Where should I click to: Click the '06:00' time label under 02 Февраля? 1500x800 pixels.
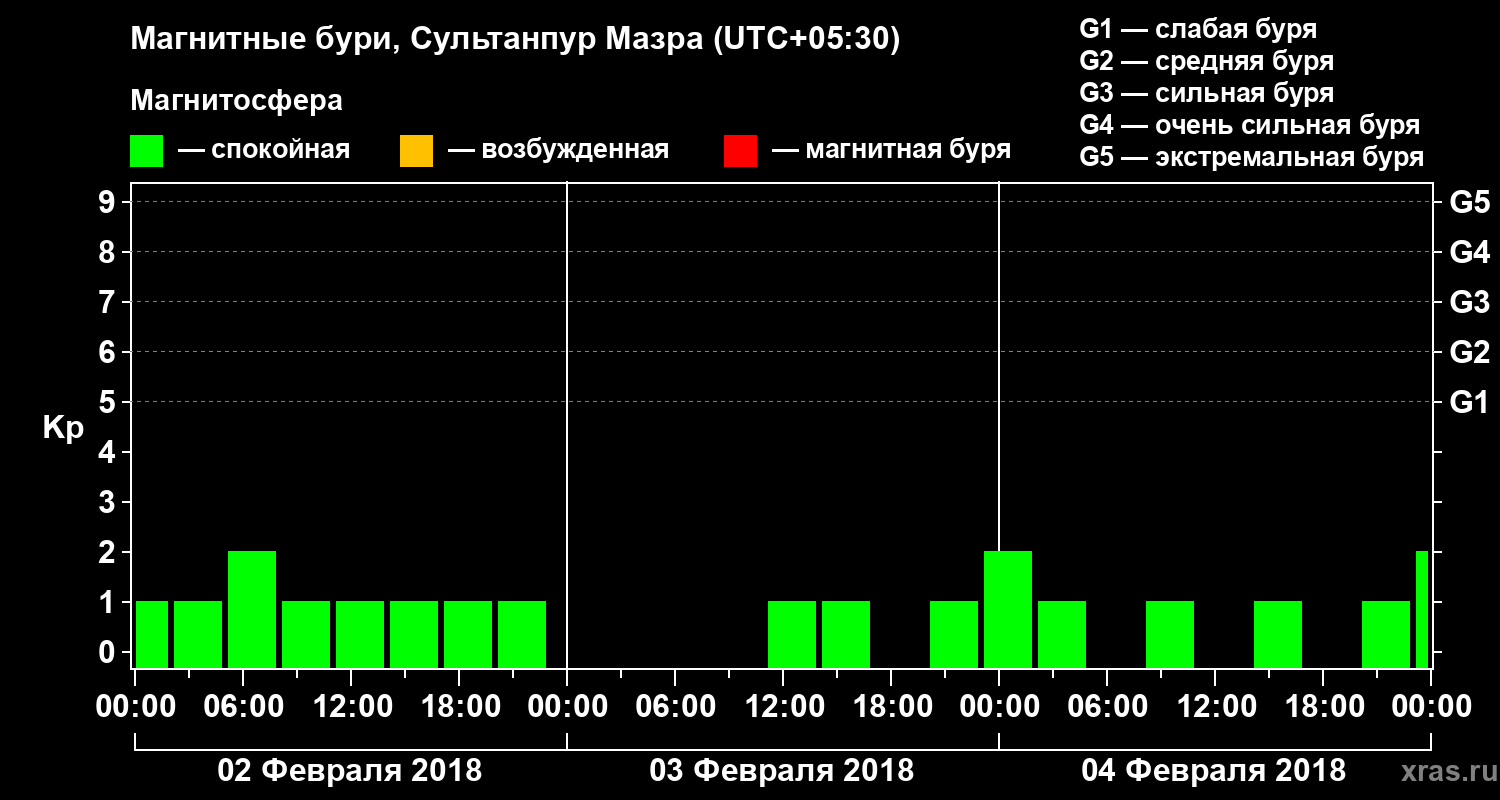click(242, 706)
